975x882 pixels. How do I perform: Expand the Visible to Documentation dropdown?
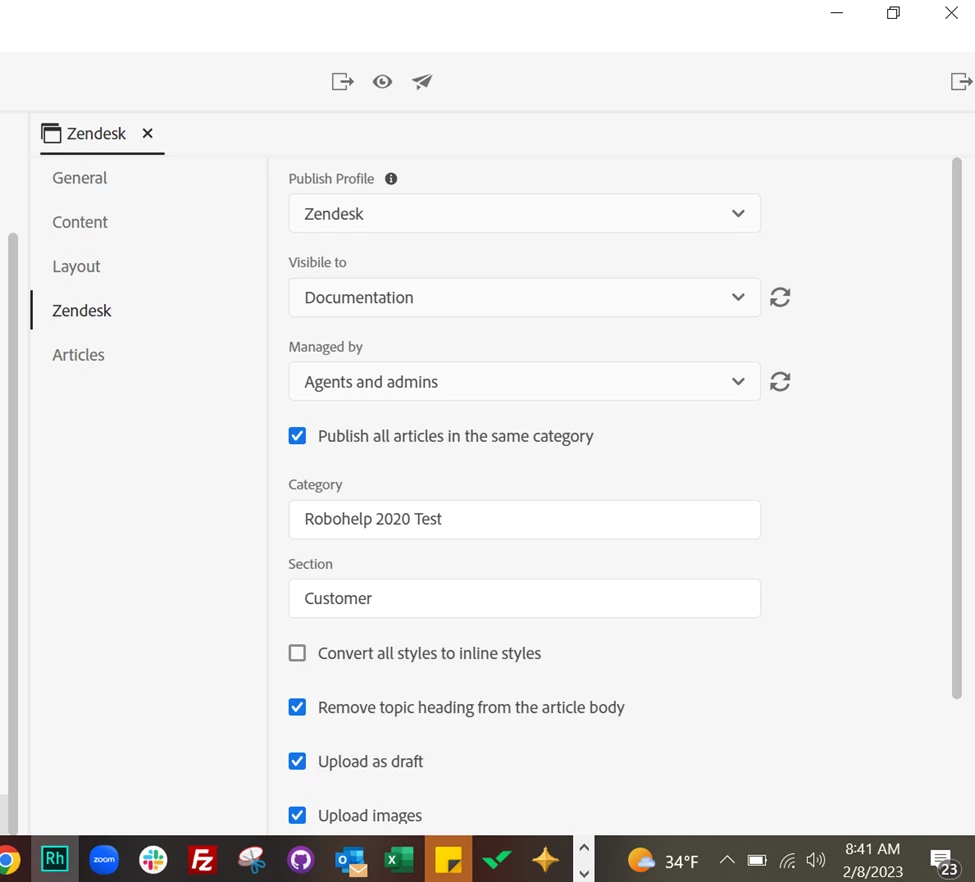(524, 297)
